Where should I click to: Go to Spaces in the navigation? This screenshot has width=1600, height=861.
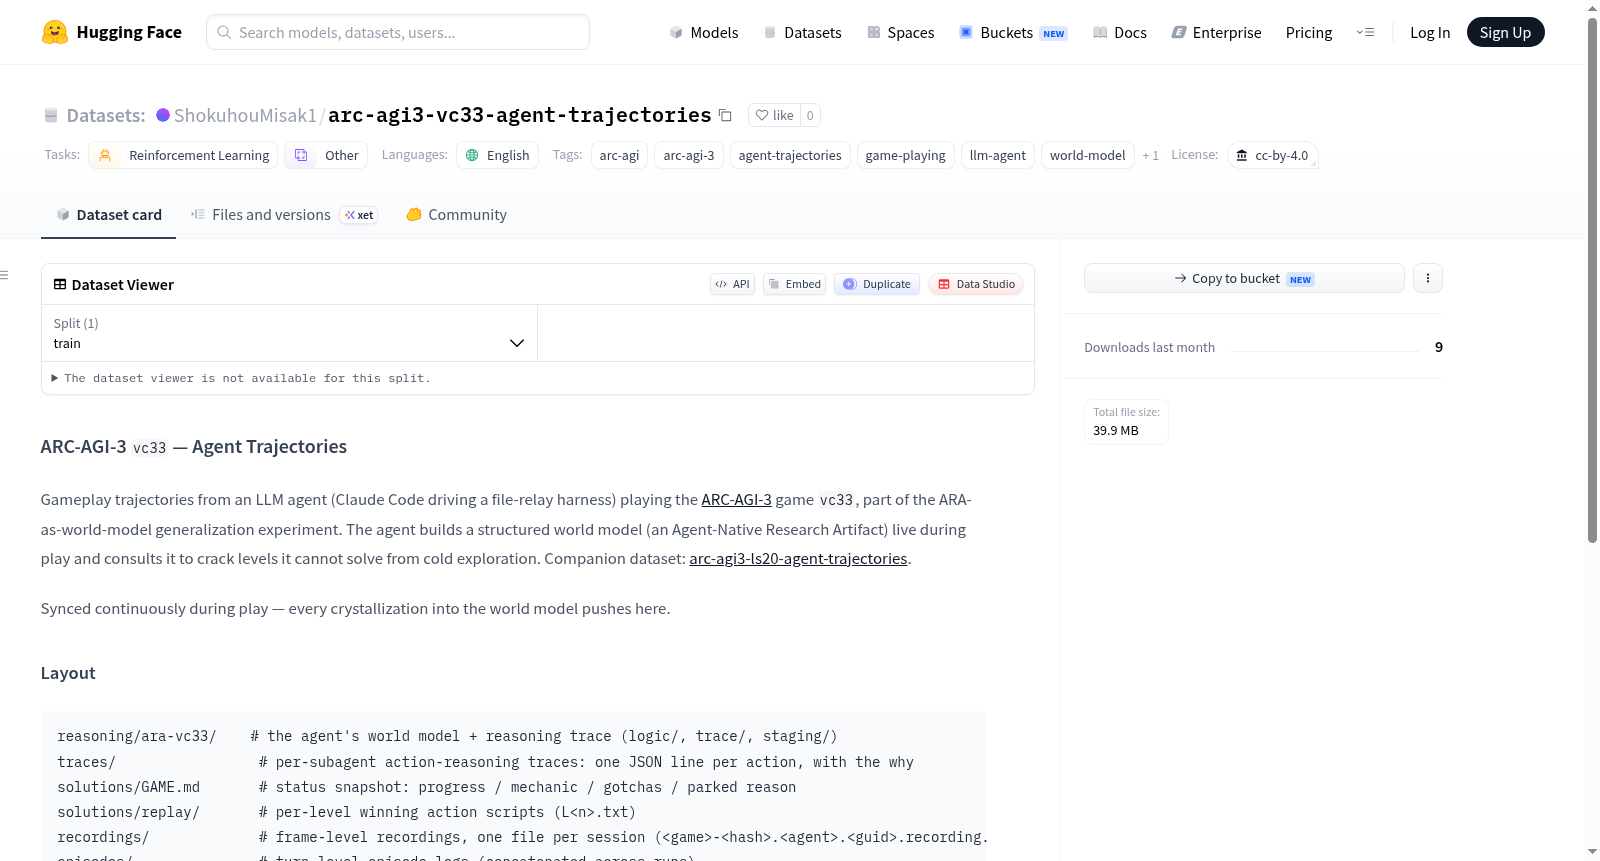pyautogui.click(x=900, y=33)
